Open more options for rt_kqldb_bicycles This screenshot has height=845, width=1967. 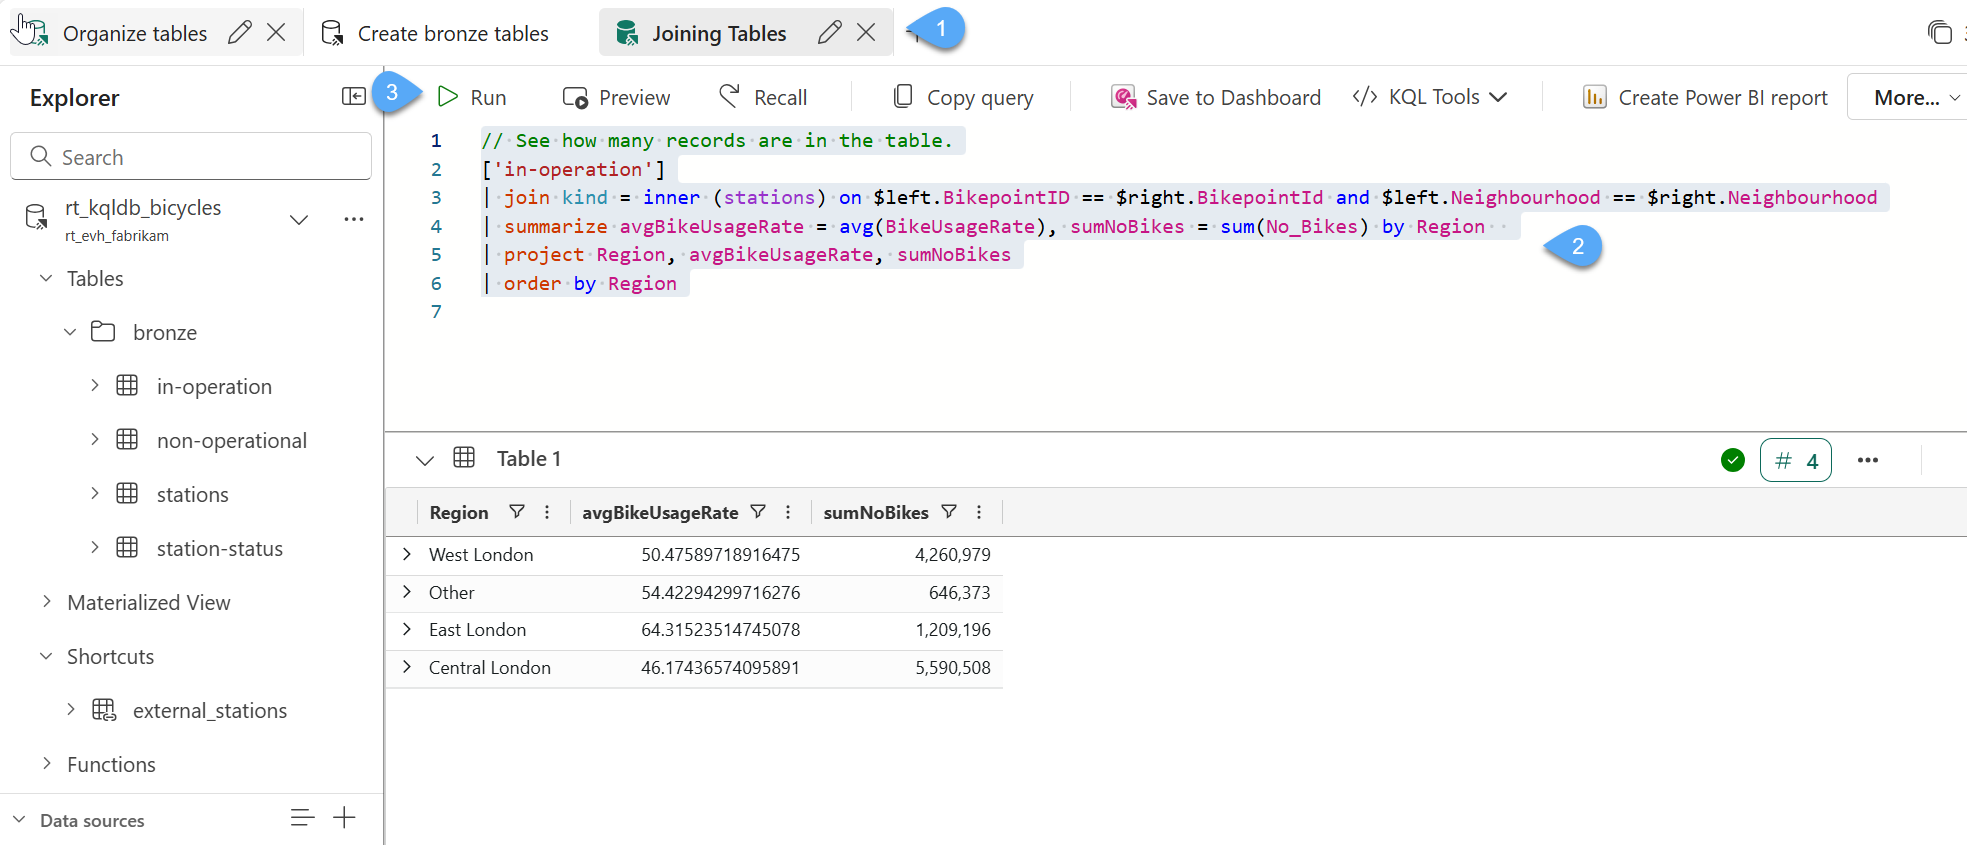coord(354,219)
